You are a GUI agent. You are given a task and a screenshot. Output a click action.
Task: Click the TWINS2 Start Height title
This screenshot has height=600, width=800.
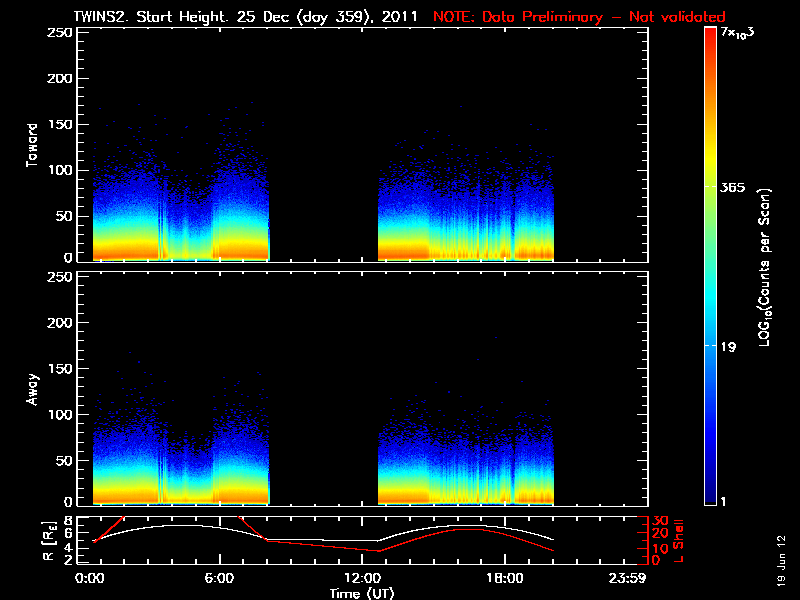coord(248,17)
